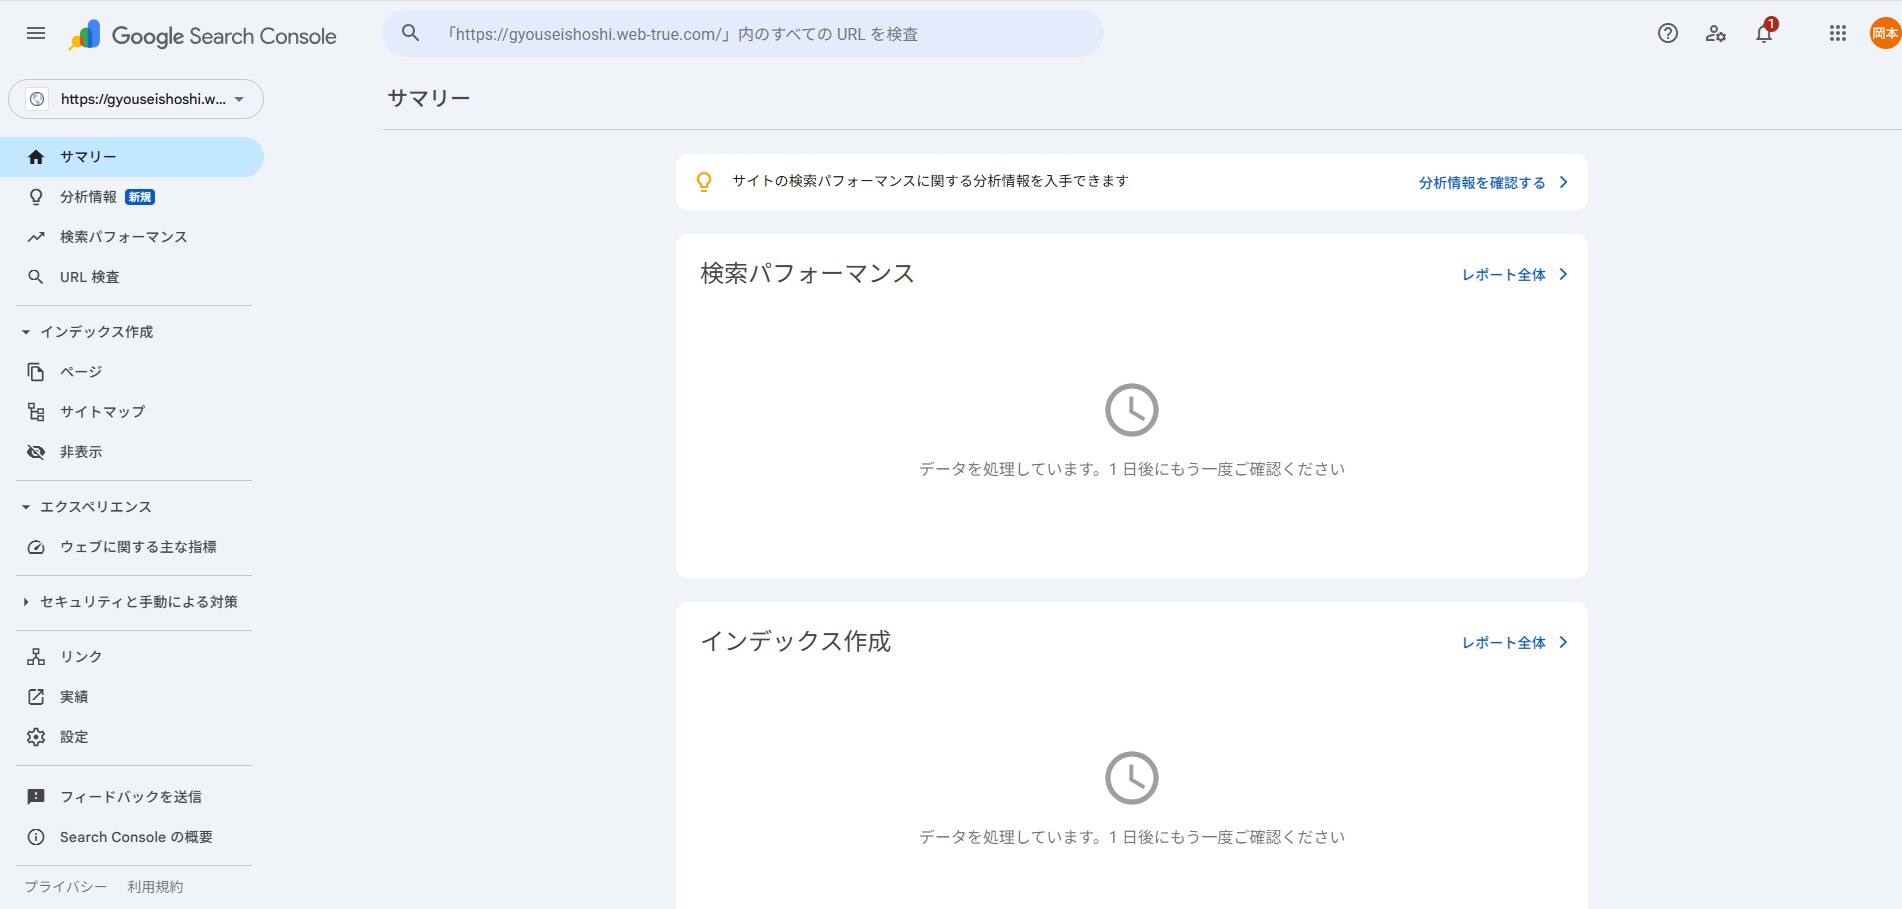Open 検索パフォーマンス in the sidebar
Viewport: 1902px width, 909px height.
[x=132, y=237]
